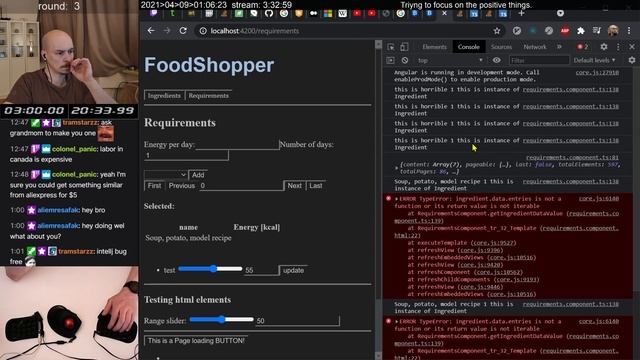The height and width of the screenshot is (360, 640).
Task: Open the Ingredients page tab
Action: coord(164,96)
